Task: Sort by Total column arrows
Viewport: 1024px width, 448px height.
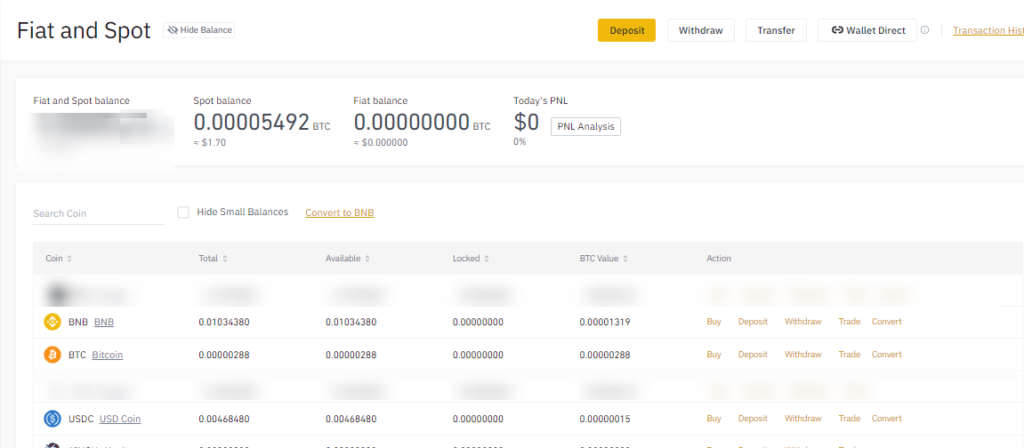Action: pos(225,259)
